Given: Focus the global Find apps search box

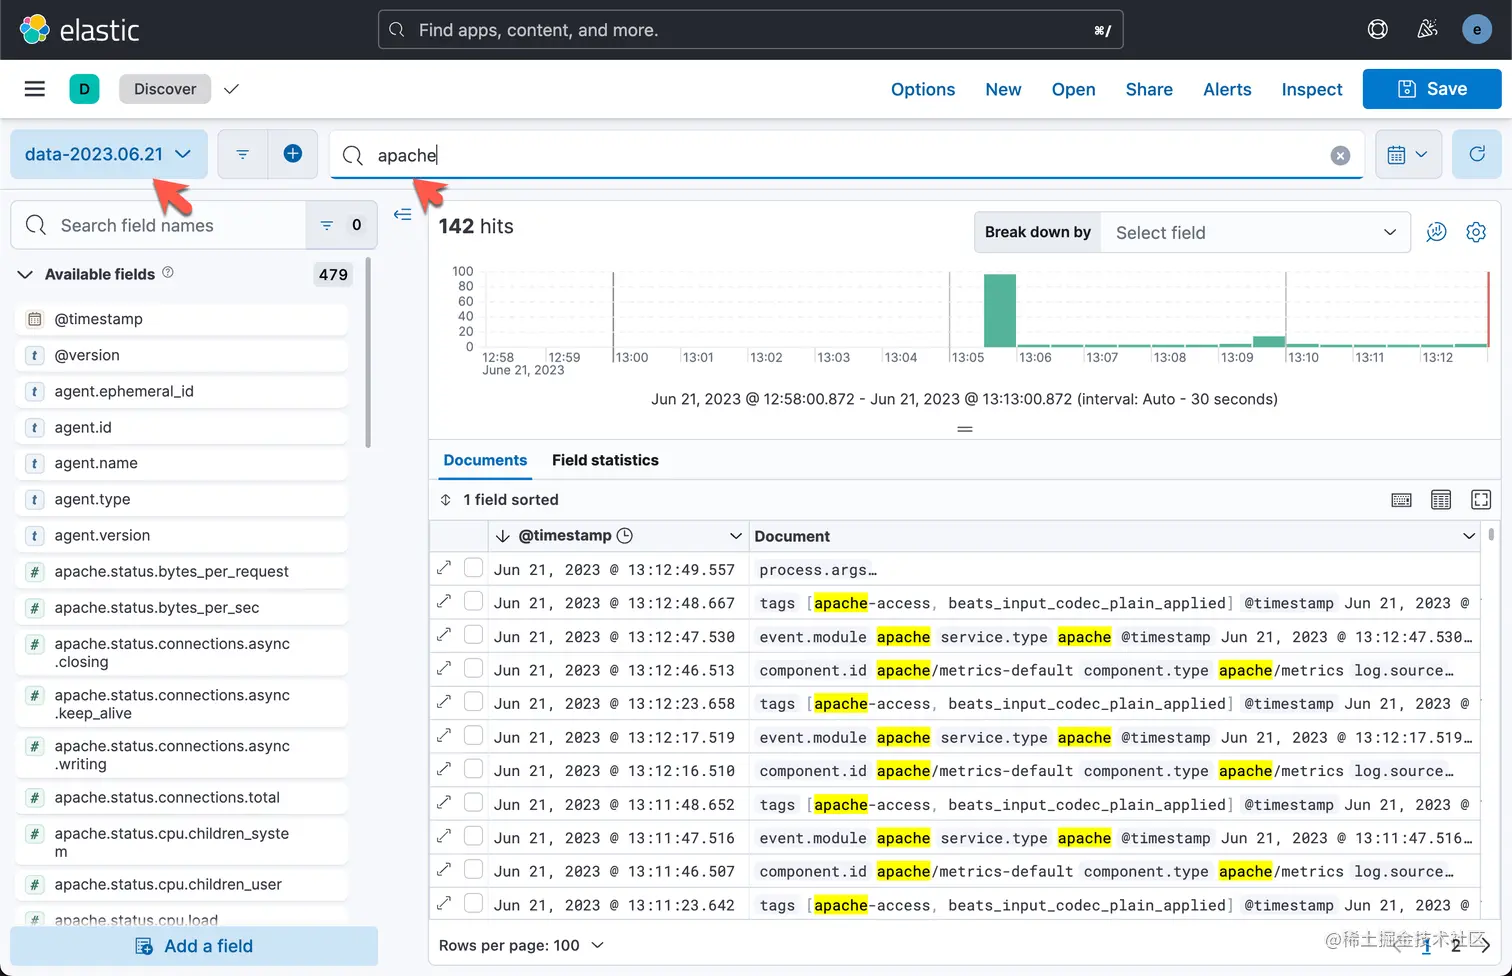Looking at the screenshot, I should coord(750,30).
